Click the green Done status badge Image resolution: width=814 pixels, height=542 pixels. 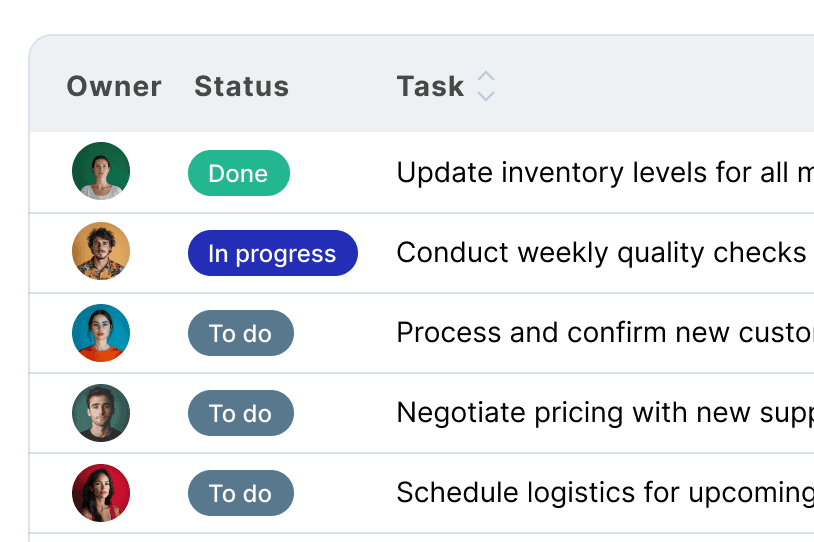239,173
